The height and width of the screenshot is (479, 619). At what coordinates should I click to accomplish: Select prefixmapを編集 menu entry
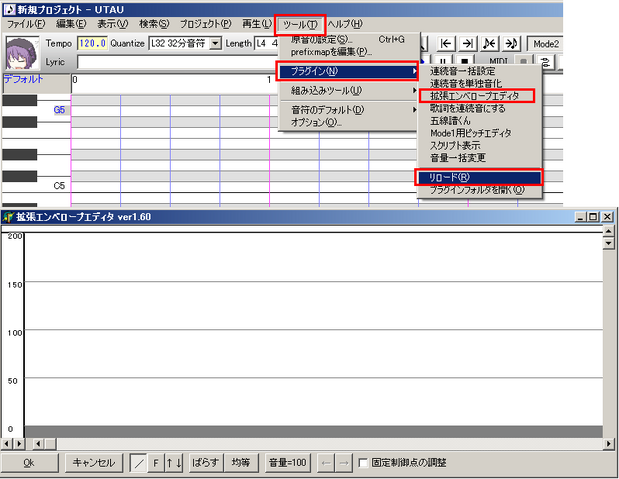click(349, 52)
